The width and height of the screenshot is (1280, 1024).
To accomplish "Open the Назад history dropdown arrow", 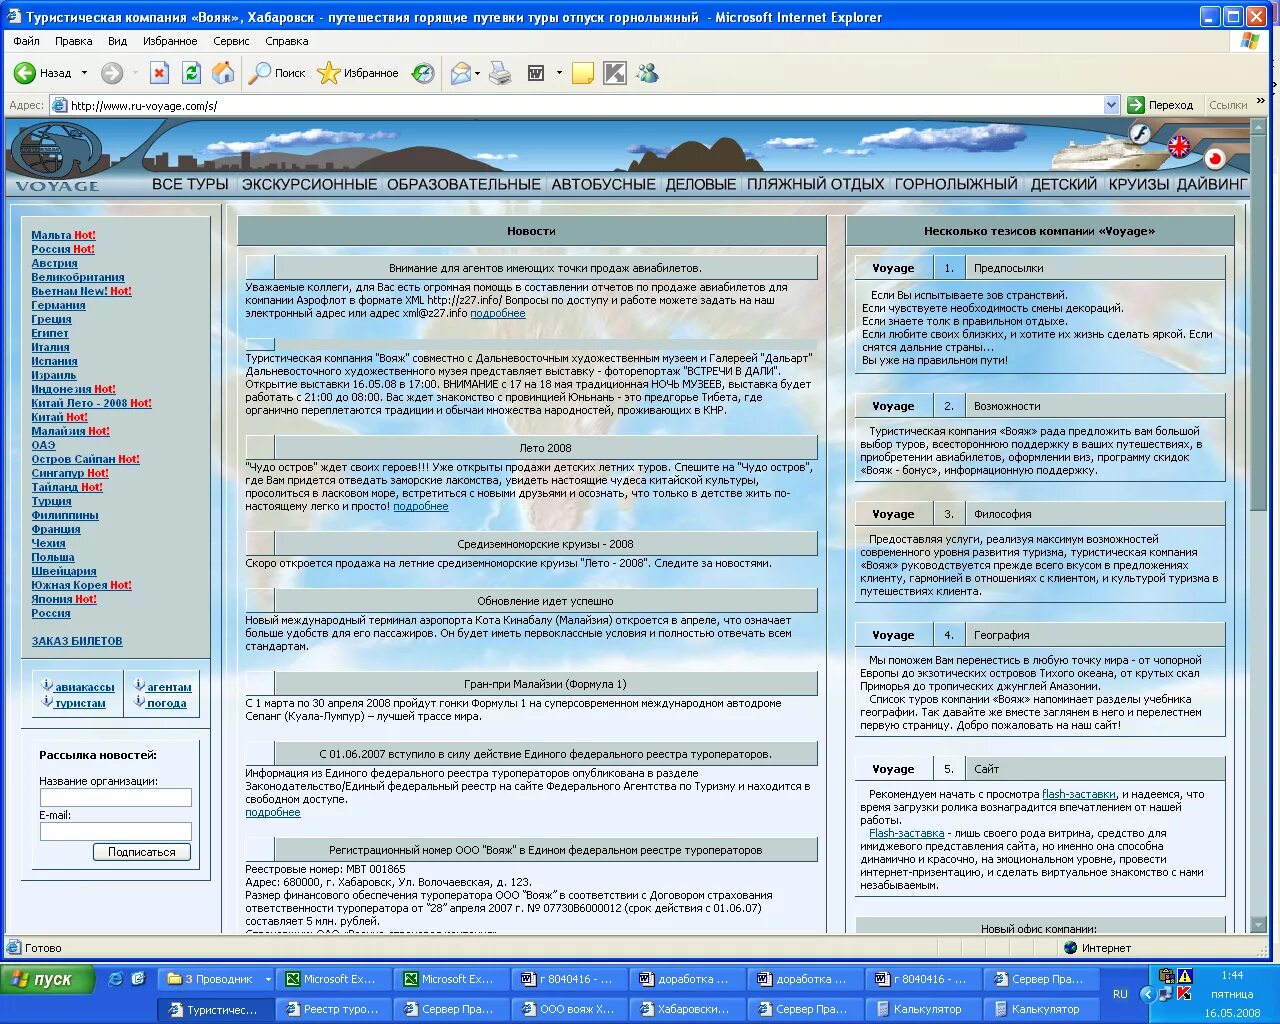I will 84,73.
